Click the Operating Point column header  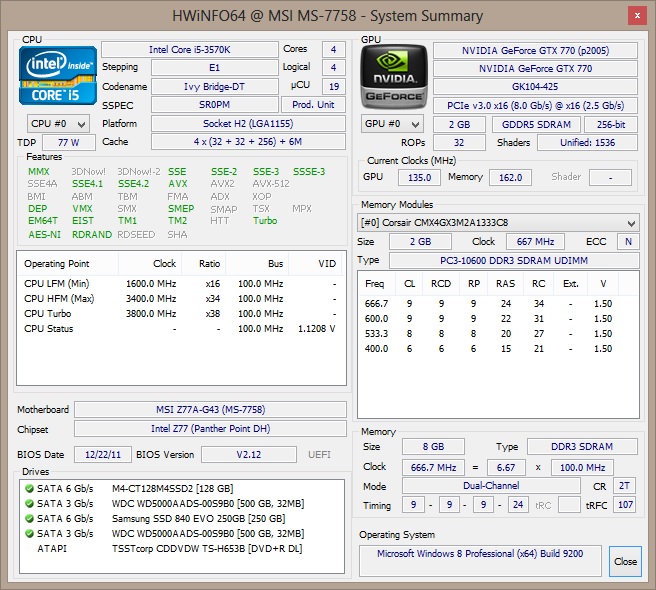click(x=68, y=264)
